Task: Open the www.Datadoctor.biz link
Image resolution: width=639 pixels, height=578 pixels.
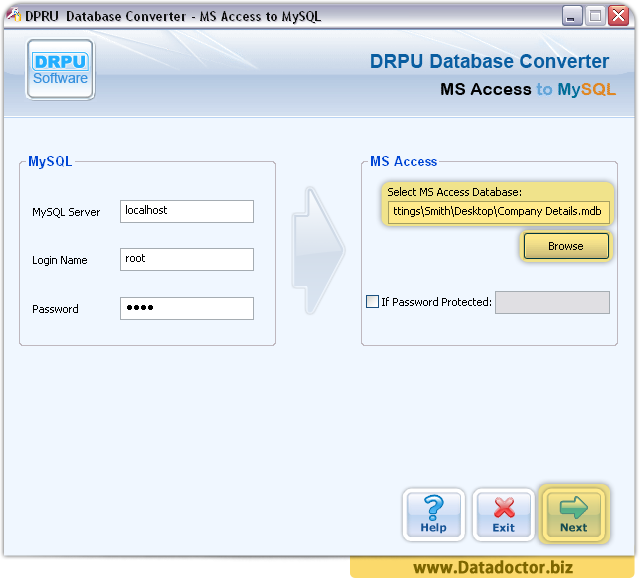Action: 493,567
